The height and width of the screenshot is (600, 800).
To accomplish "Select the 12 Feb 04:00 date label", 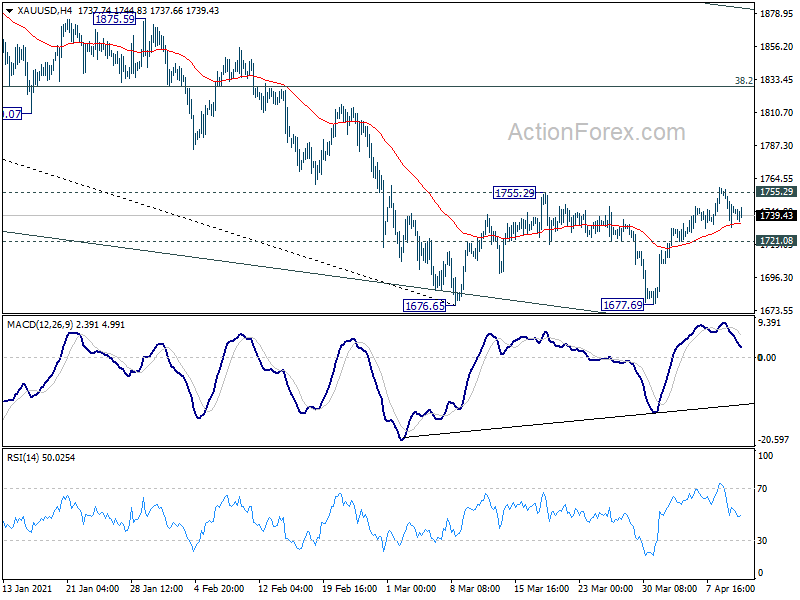I will coord(285,588).
